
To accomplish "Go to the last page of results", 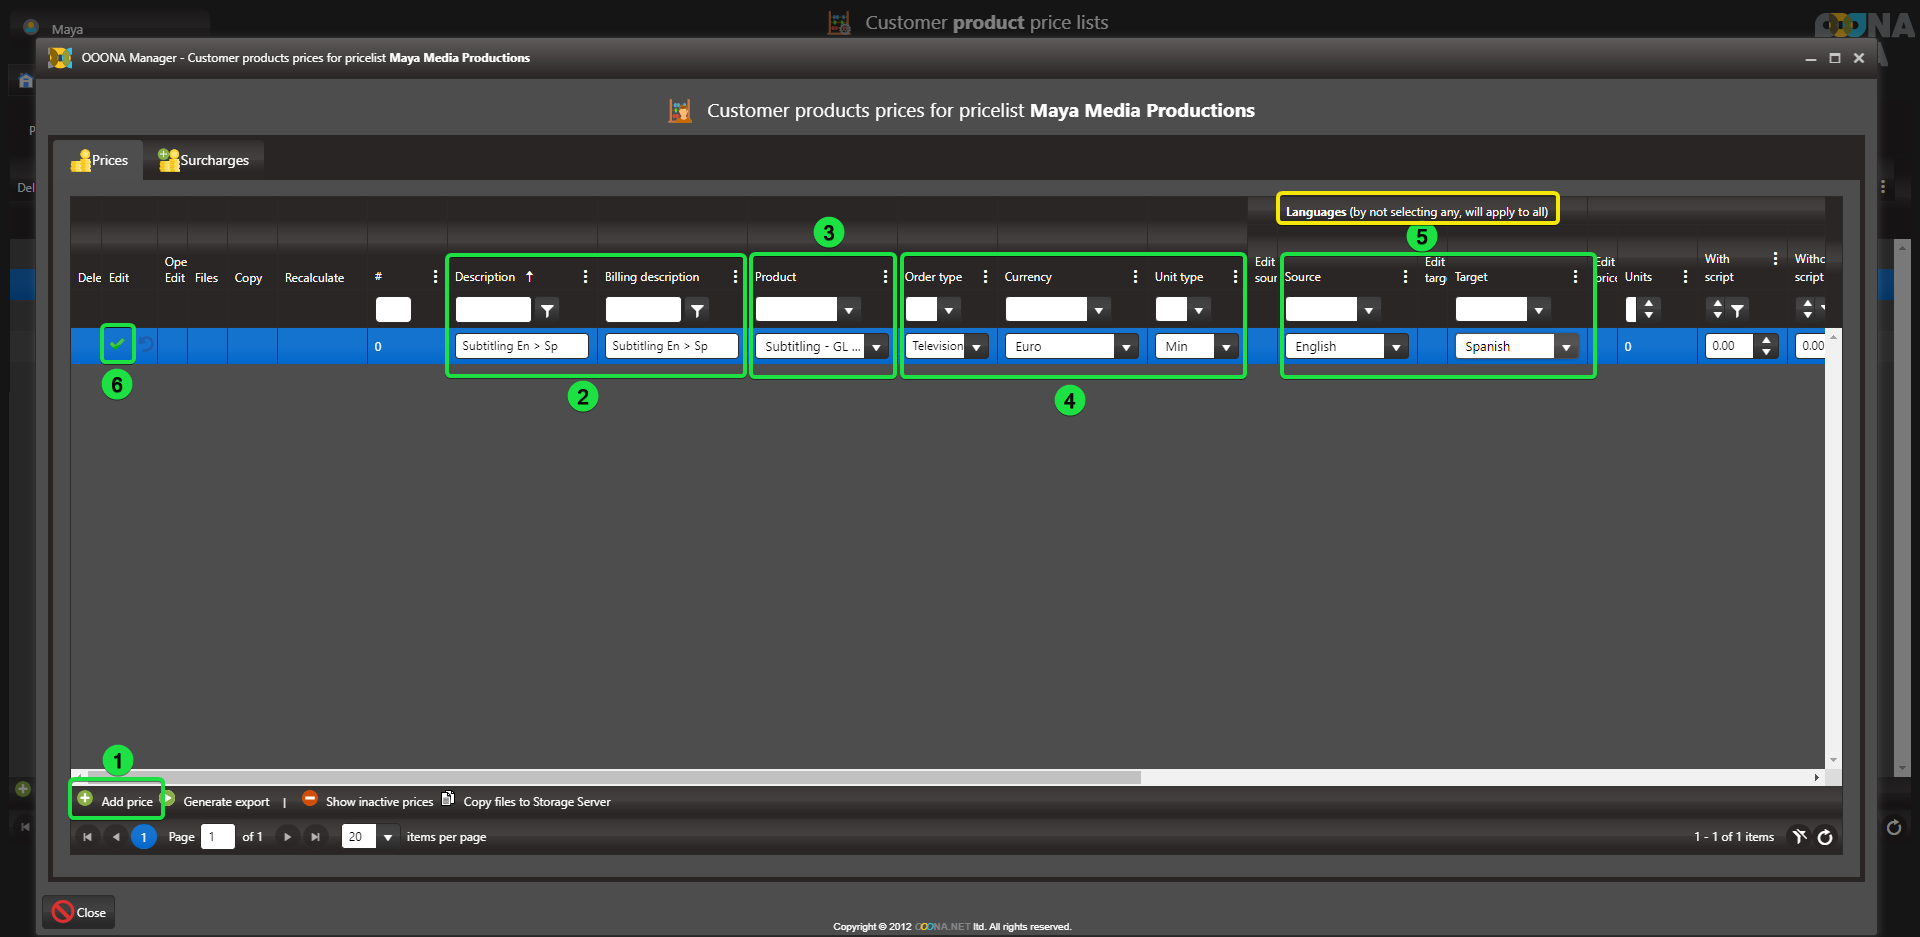I will 315,837.
